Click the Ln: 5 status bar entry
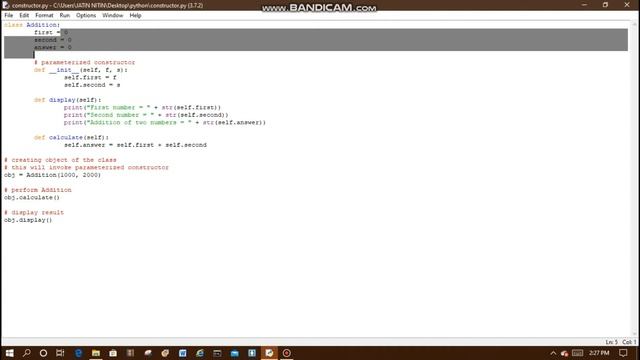 pyautogui.click(x=611, y=342)
